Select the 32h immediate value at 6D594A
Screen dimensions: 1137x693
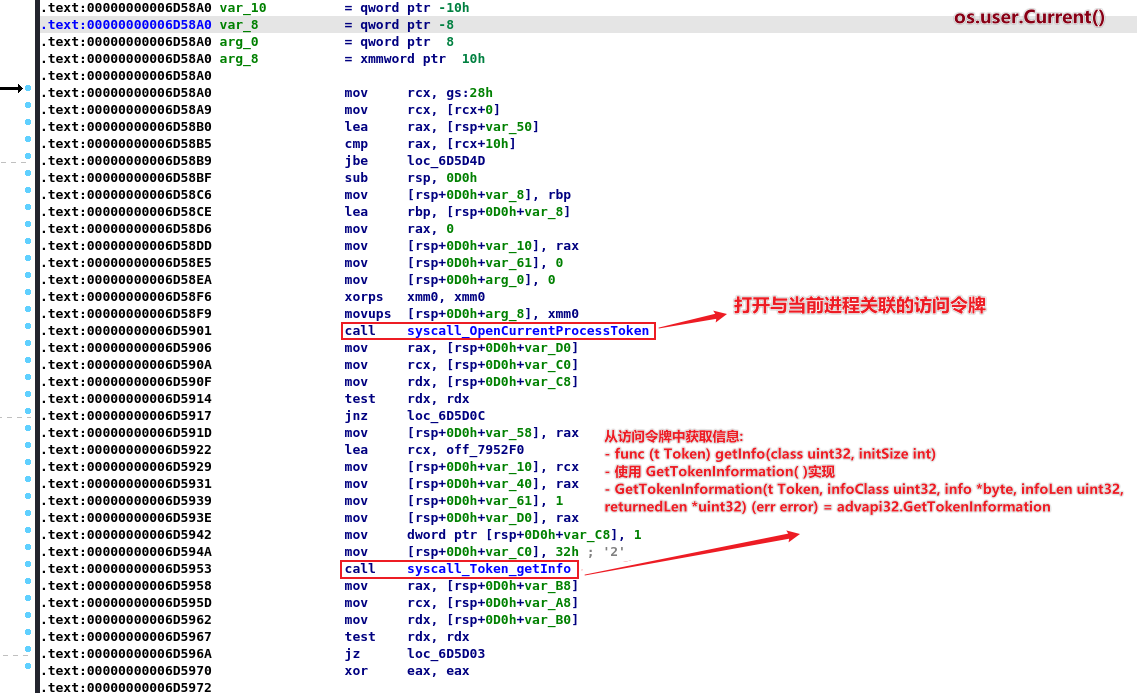tap(565, 552)
